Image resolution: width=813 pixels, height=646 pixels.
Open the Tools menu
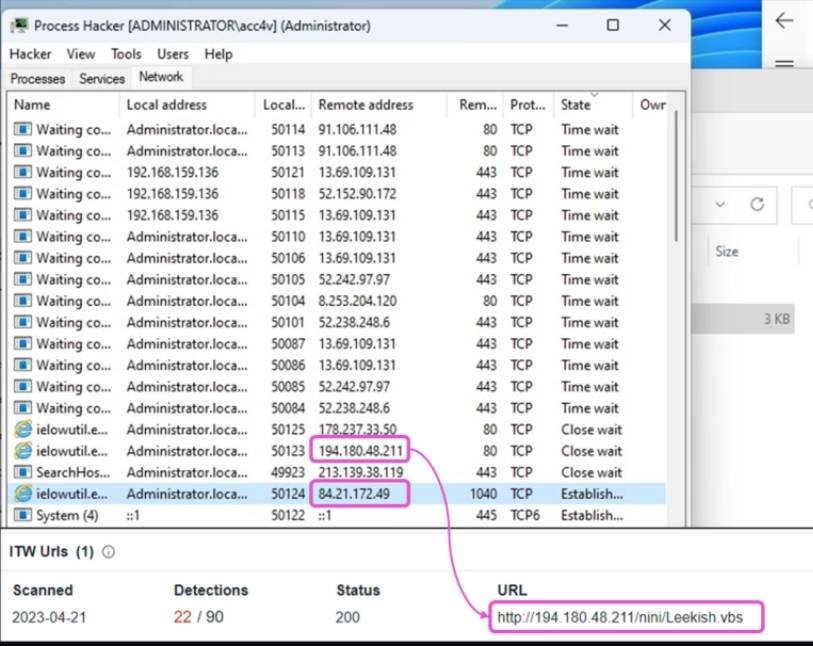tap(126, 54)
